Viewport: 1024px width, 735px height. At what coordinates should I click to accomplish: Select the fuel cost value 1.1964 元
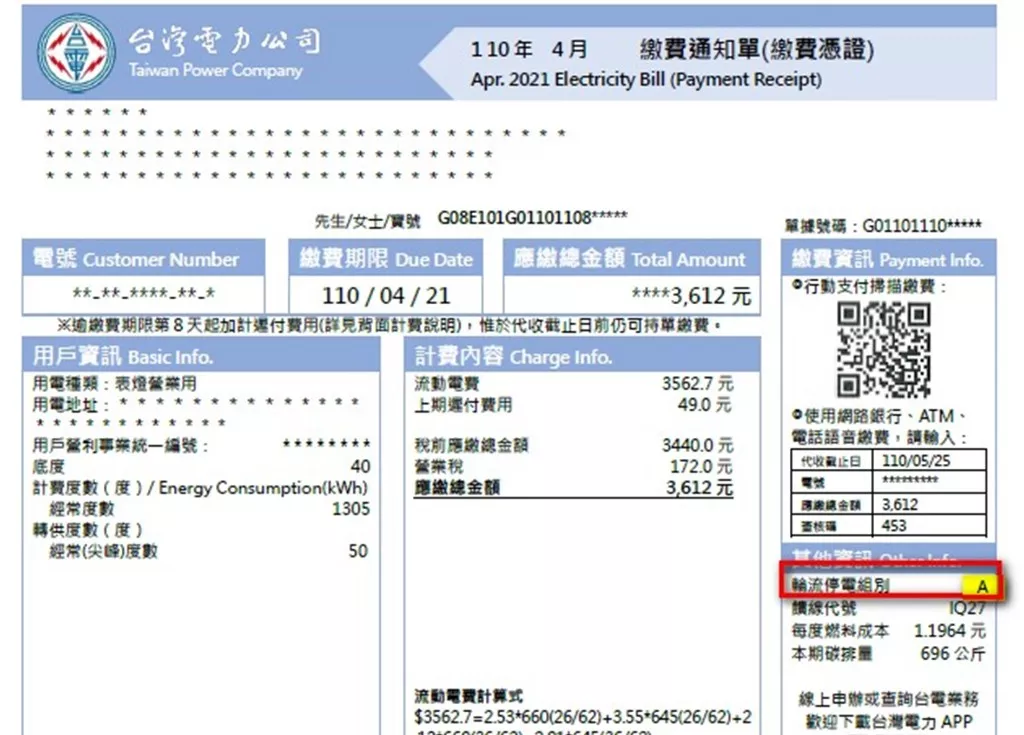point(950,631)
